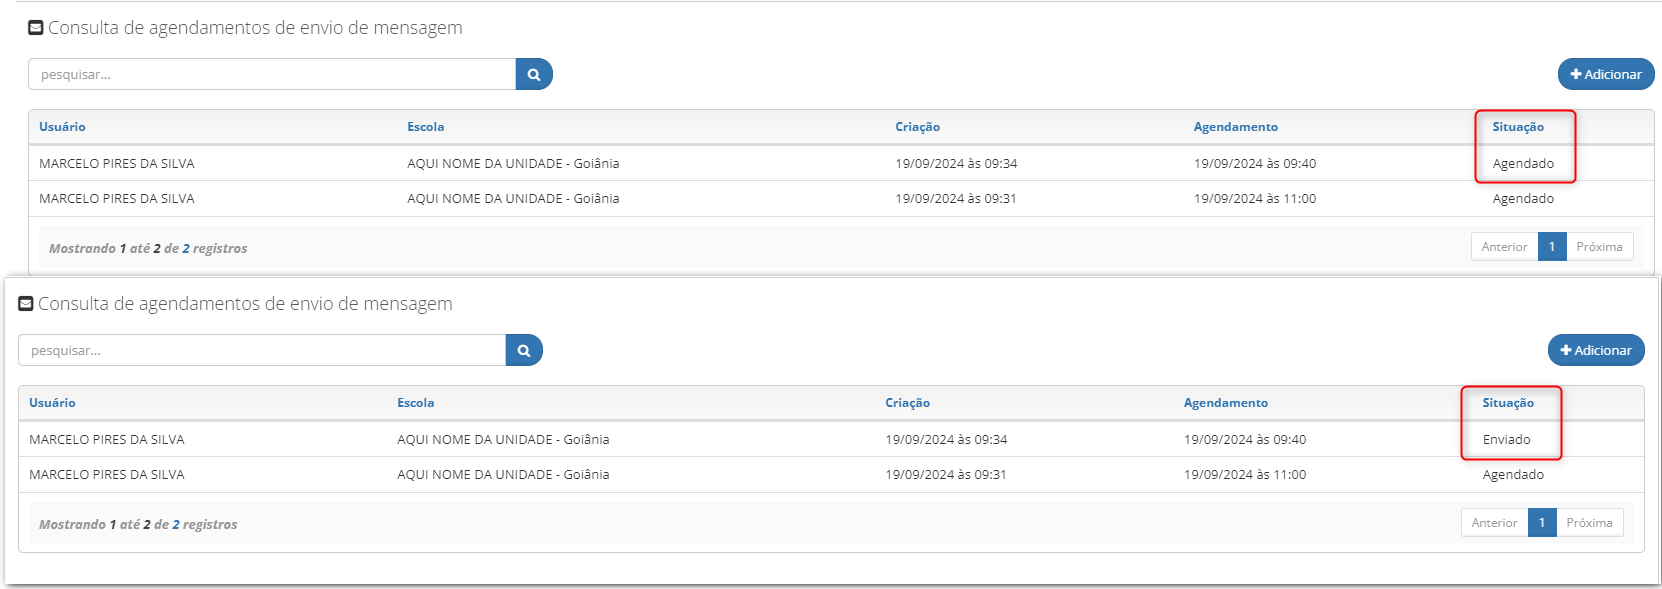Go to Próxima page in upper table

[1599, 247]
